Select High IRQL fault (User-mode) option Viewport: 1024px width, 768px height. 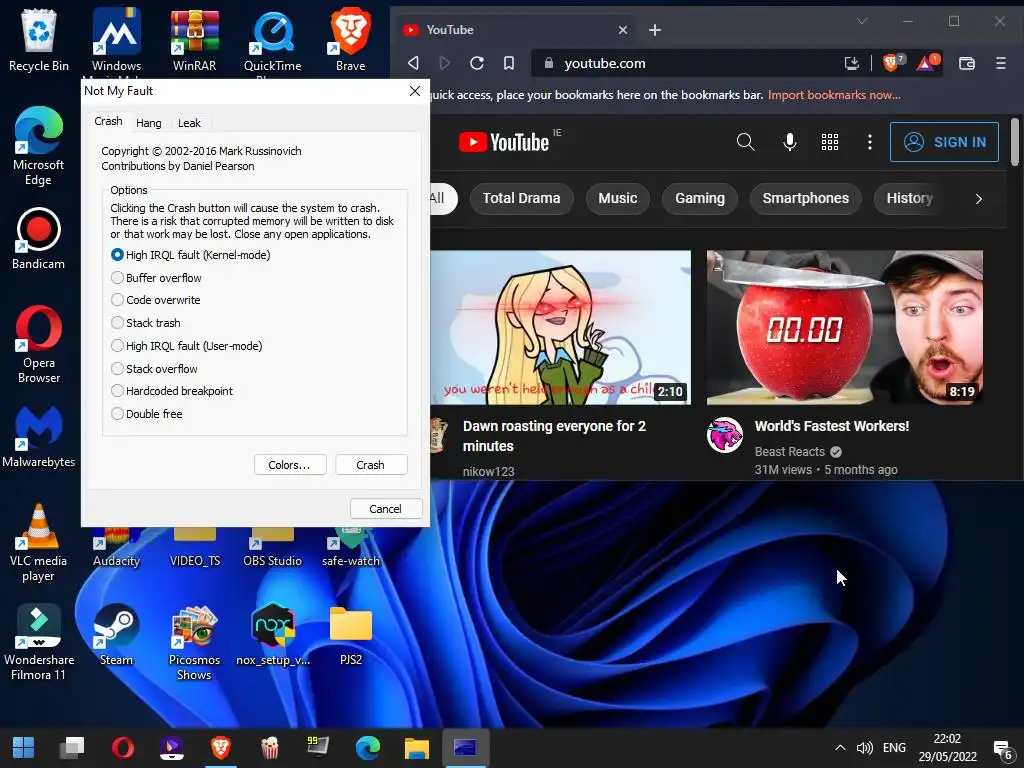(187, 345)
